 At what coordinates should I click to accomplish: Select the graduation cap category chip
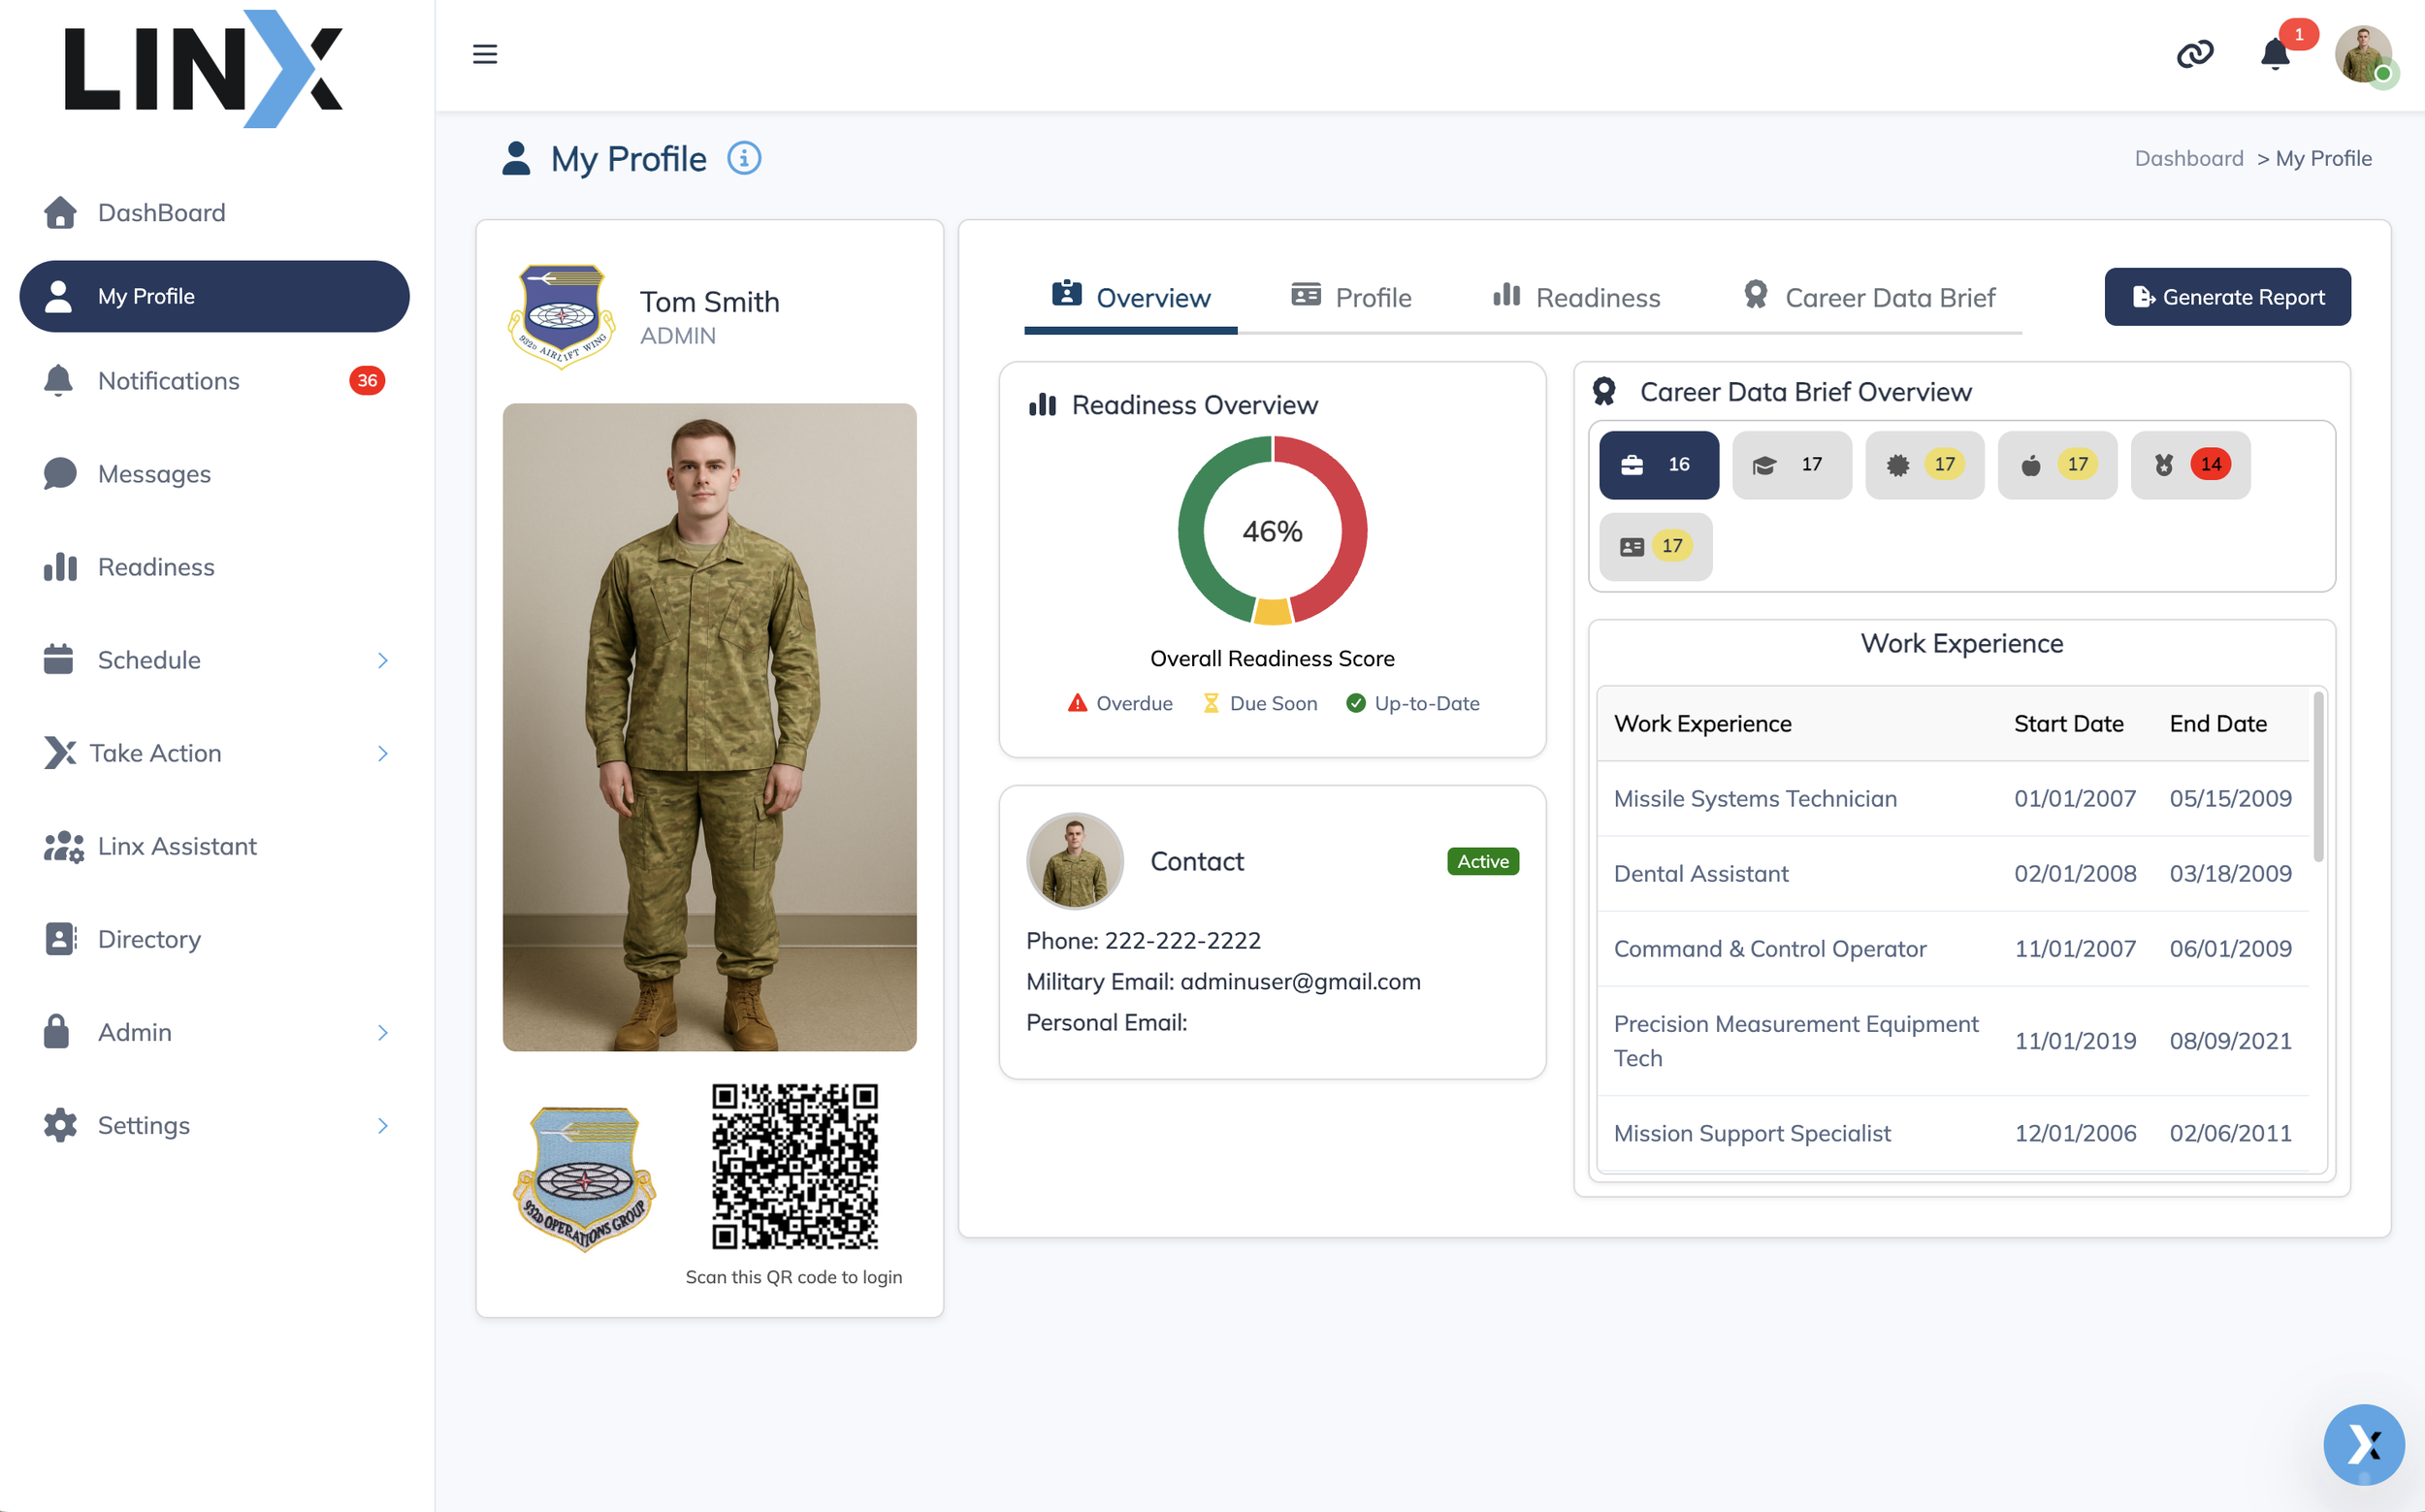point(1790,465)
